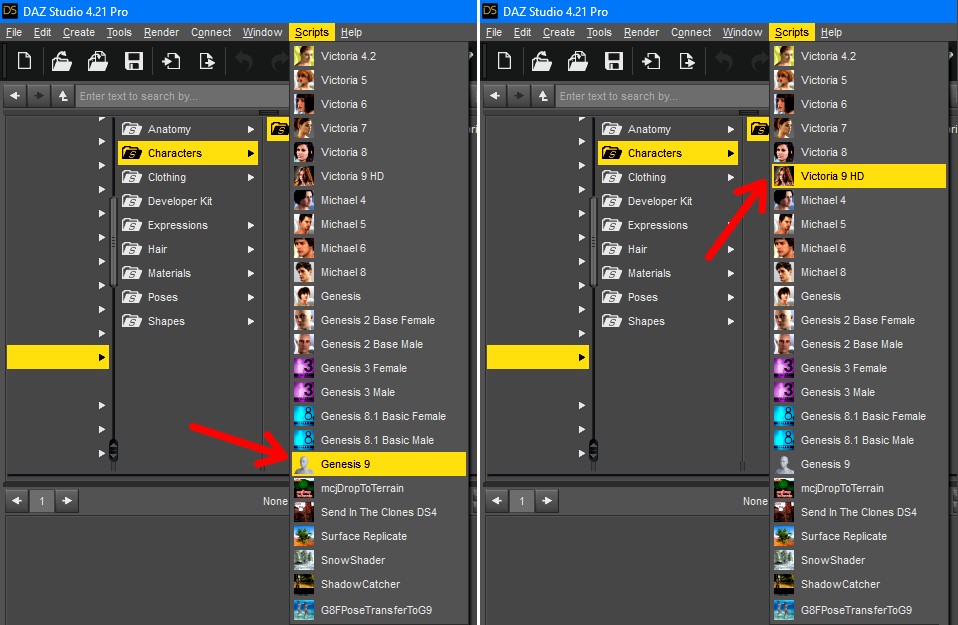This screenshot has width=958, height=625.
Task: Expand highlighted yellow row arrow in left panel
Action: 101,357
